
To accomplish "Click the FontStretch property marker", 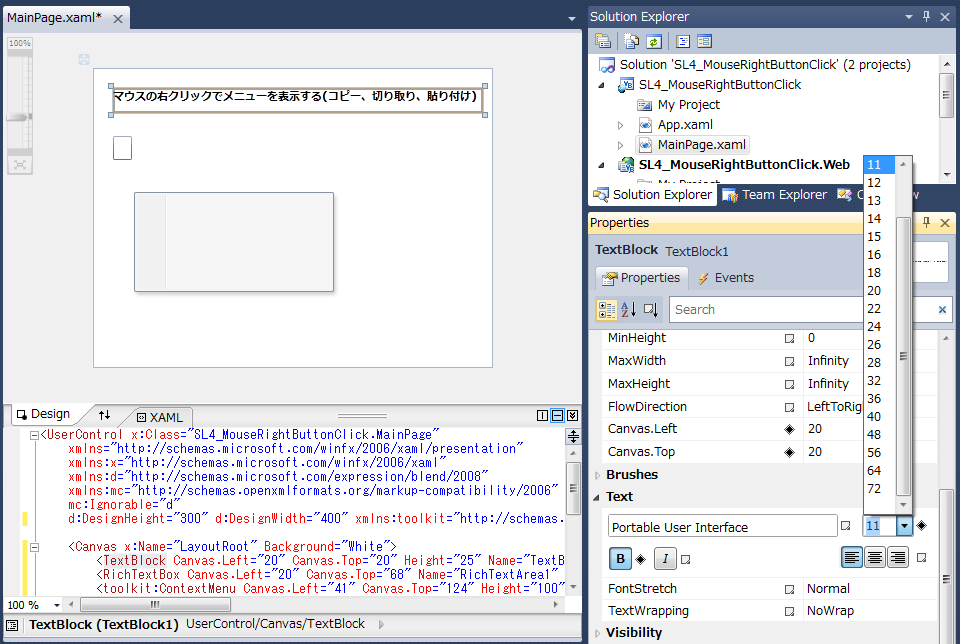I will tap(790, 590).
